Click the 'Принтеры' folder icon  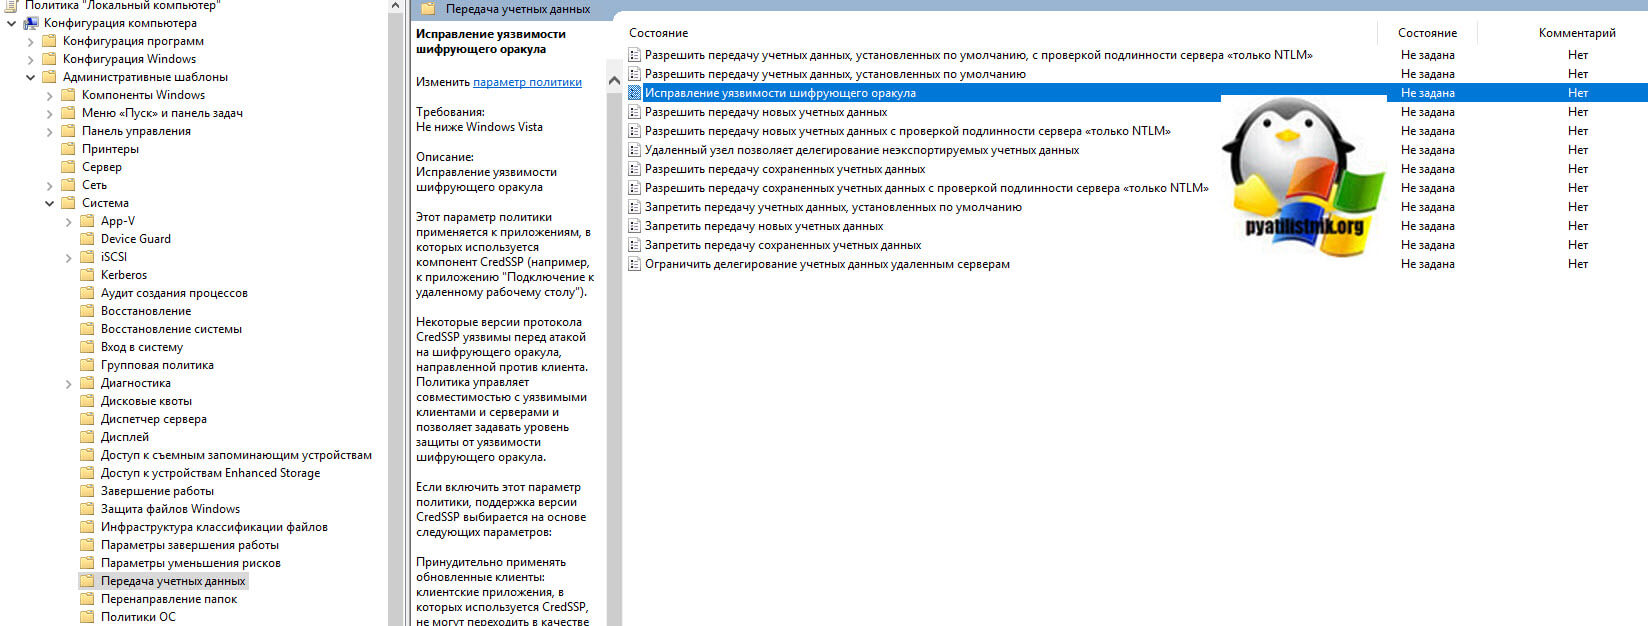(x=68, y=149)
